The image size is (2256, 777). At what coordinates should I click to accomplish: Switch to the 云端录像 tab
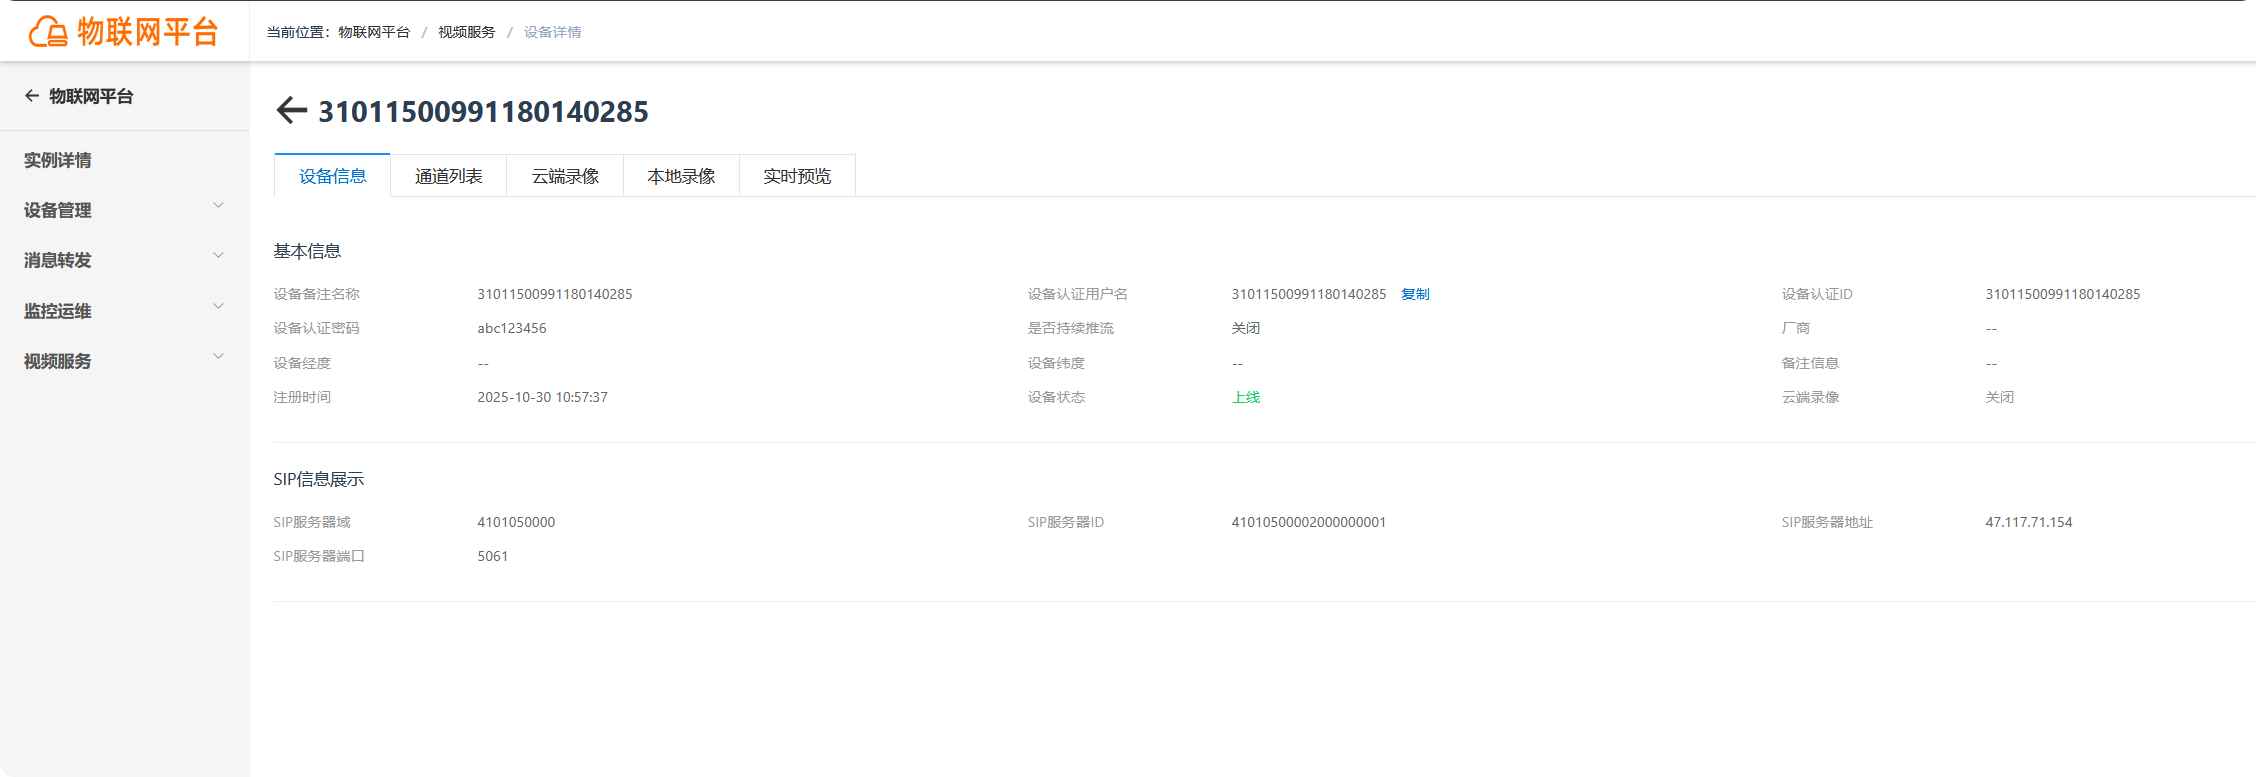tap(565, 176)
